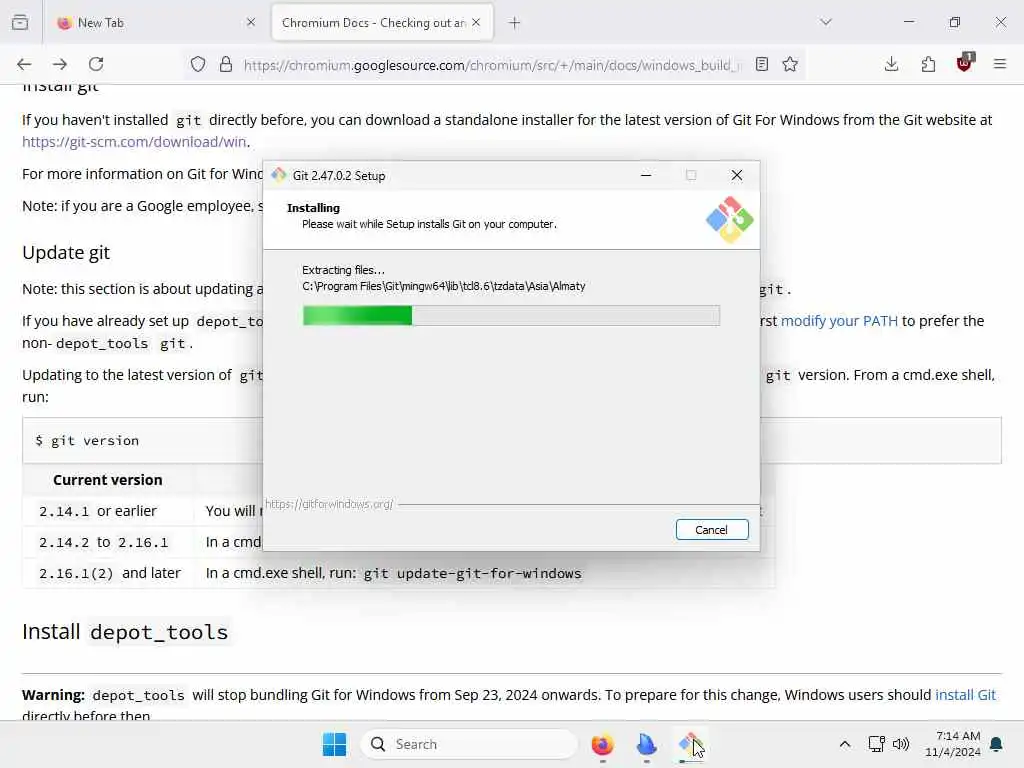Click 'Current version' table header
The image size is (1024, 768).
coord(108,480)
